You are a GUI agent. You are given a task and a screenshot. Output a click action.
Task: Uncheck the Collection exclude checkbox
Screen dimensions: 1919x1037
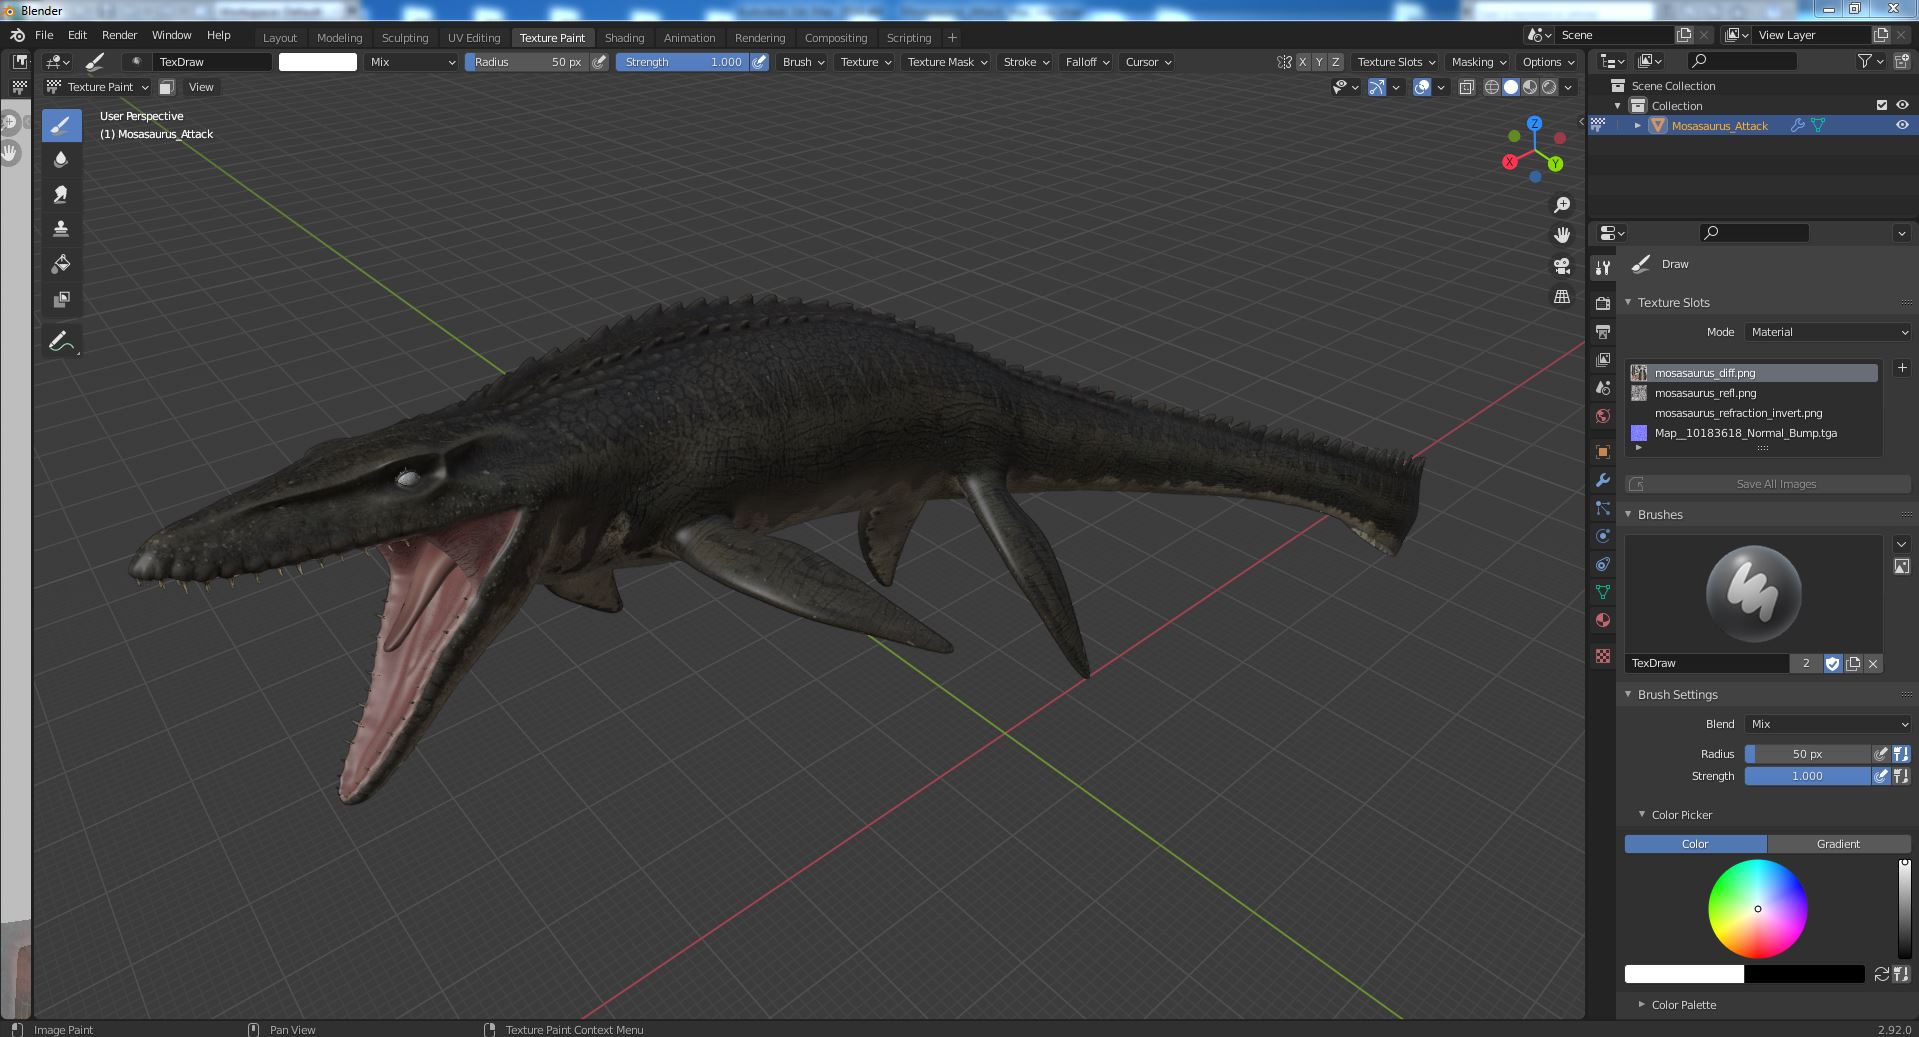[x=1881, y=105]
